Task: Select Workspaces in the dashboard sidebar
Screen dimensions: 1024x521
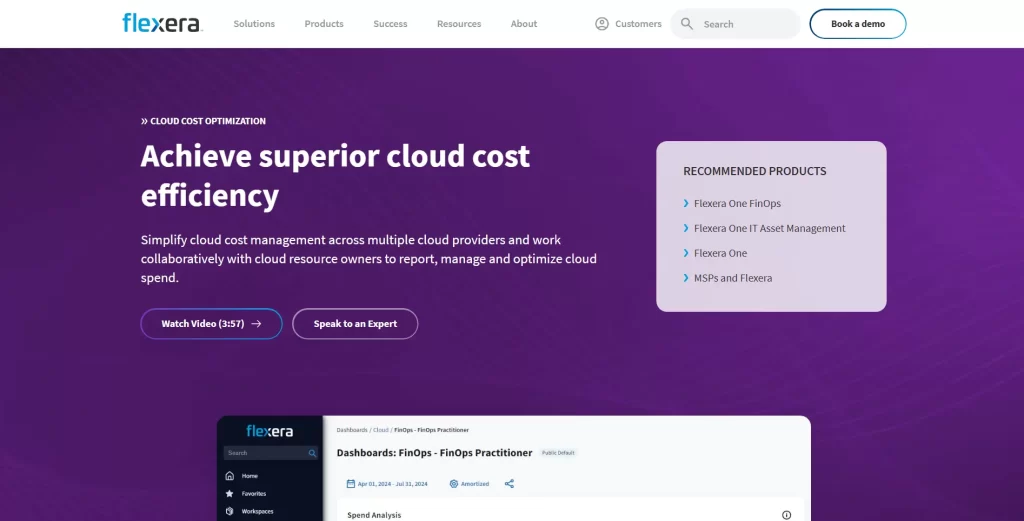Action: 257,511
